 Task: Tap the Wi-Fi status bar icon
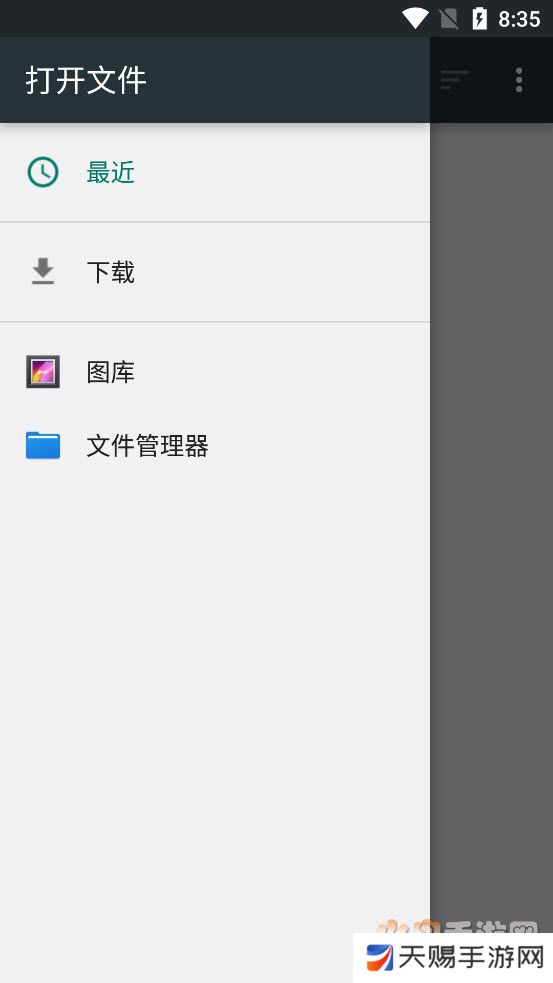[x=414, y=18]
